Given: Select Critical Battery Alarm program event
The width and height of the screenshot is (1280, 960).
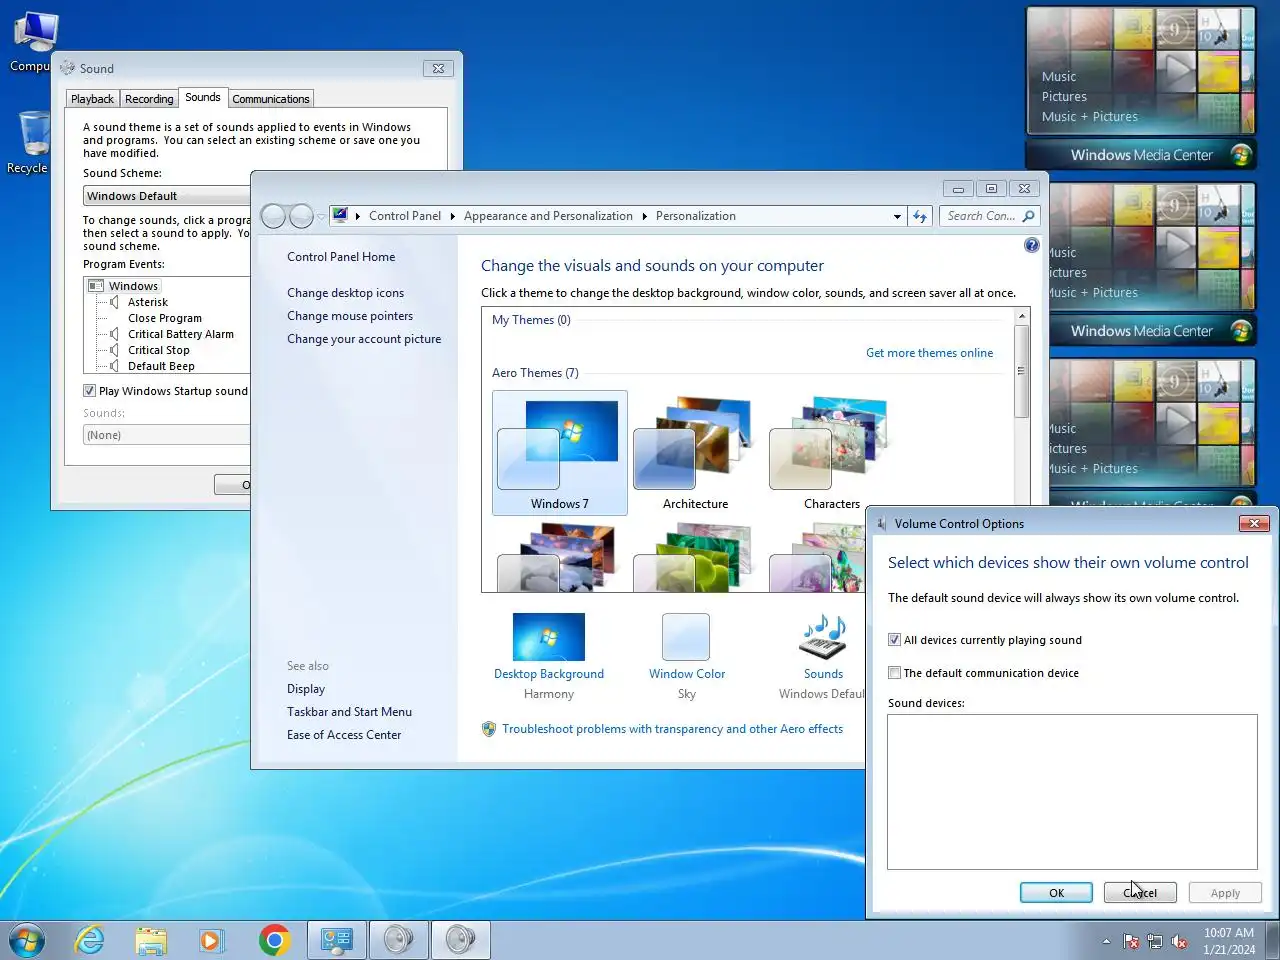Looking at the screenshot, I should 180,334.
